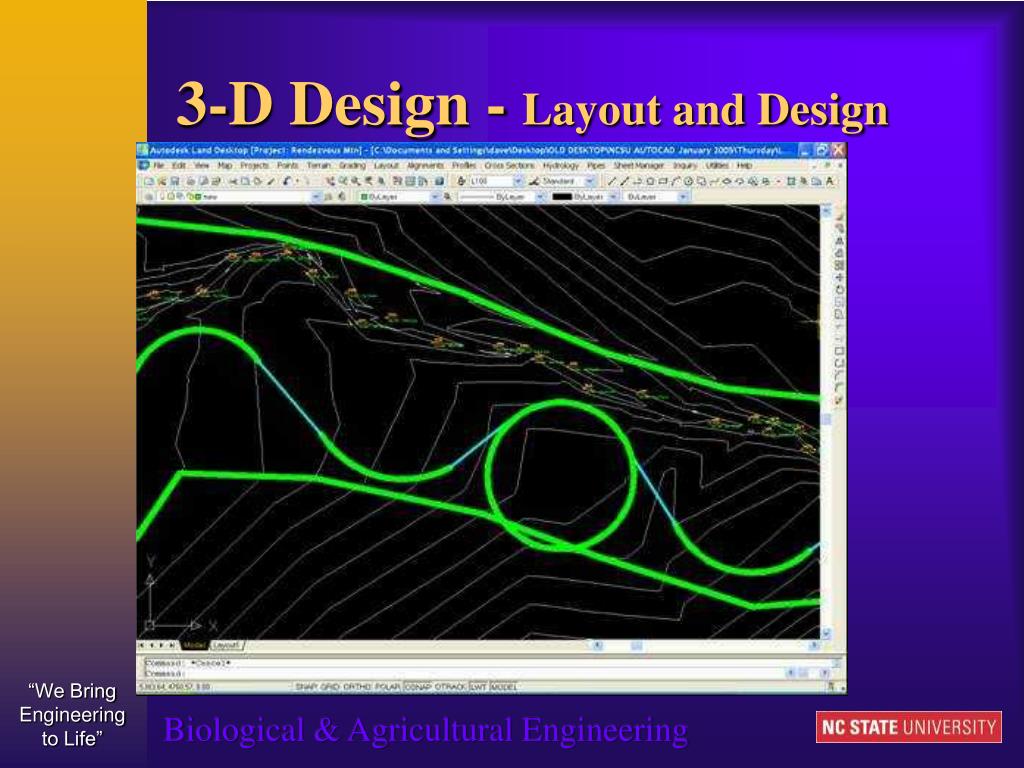Click the Text Style brush icon beside Standard
The image size is (1024, 768).
click(x=534, y=181)
